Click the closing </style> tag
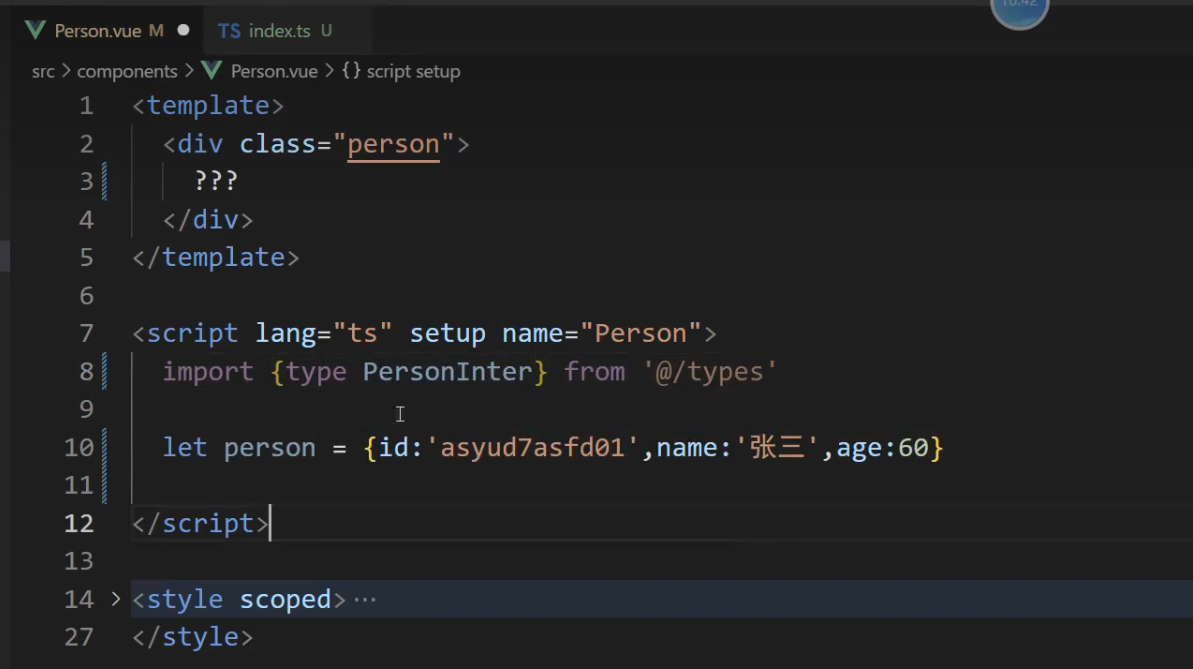The height and width of the screenshot is (669, 1193). [x=192, y=637]
